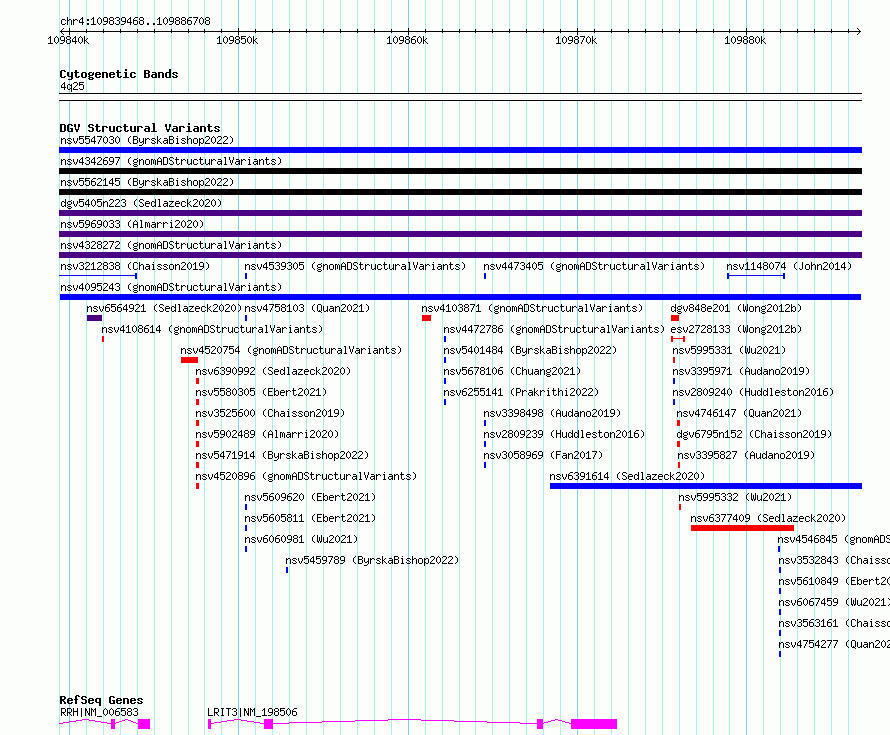This screenshot has height=735, width=890.
Task: Click the nsv4546845 variant label
Action: coord(833,539)
